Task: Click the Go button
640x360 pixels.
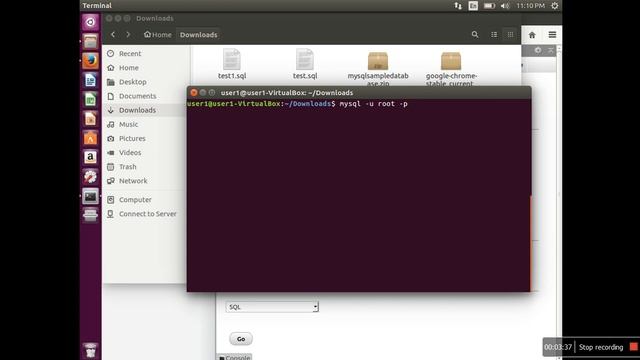Action: [x=241, y=339]
